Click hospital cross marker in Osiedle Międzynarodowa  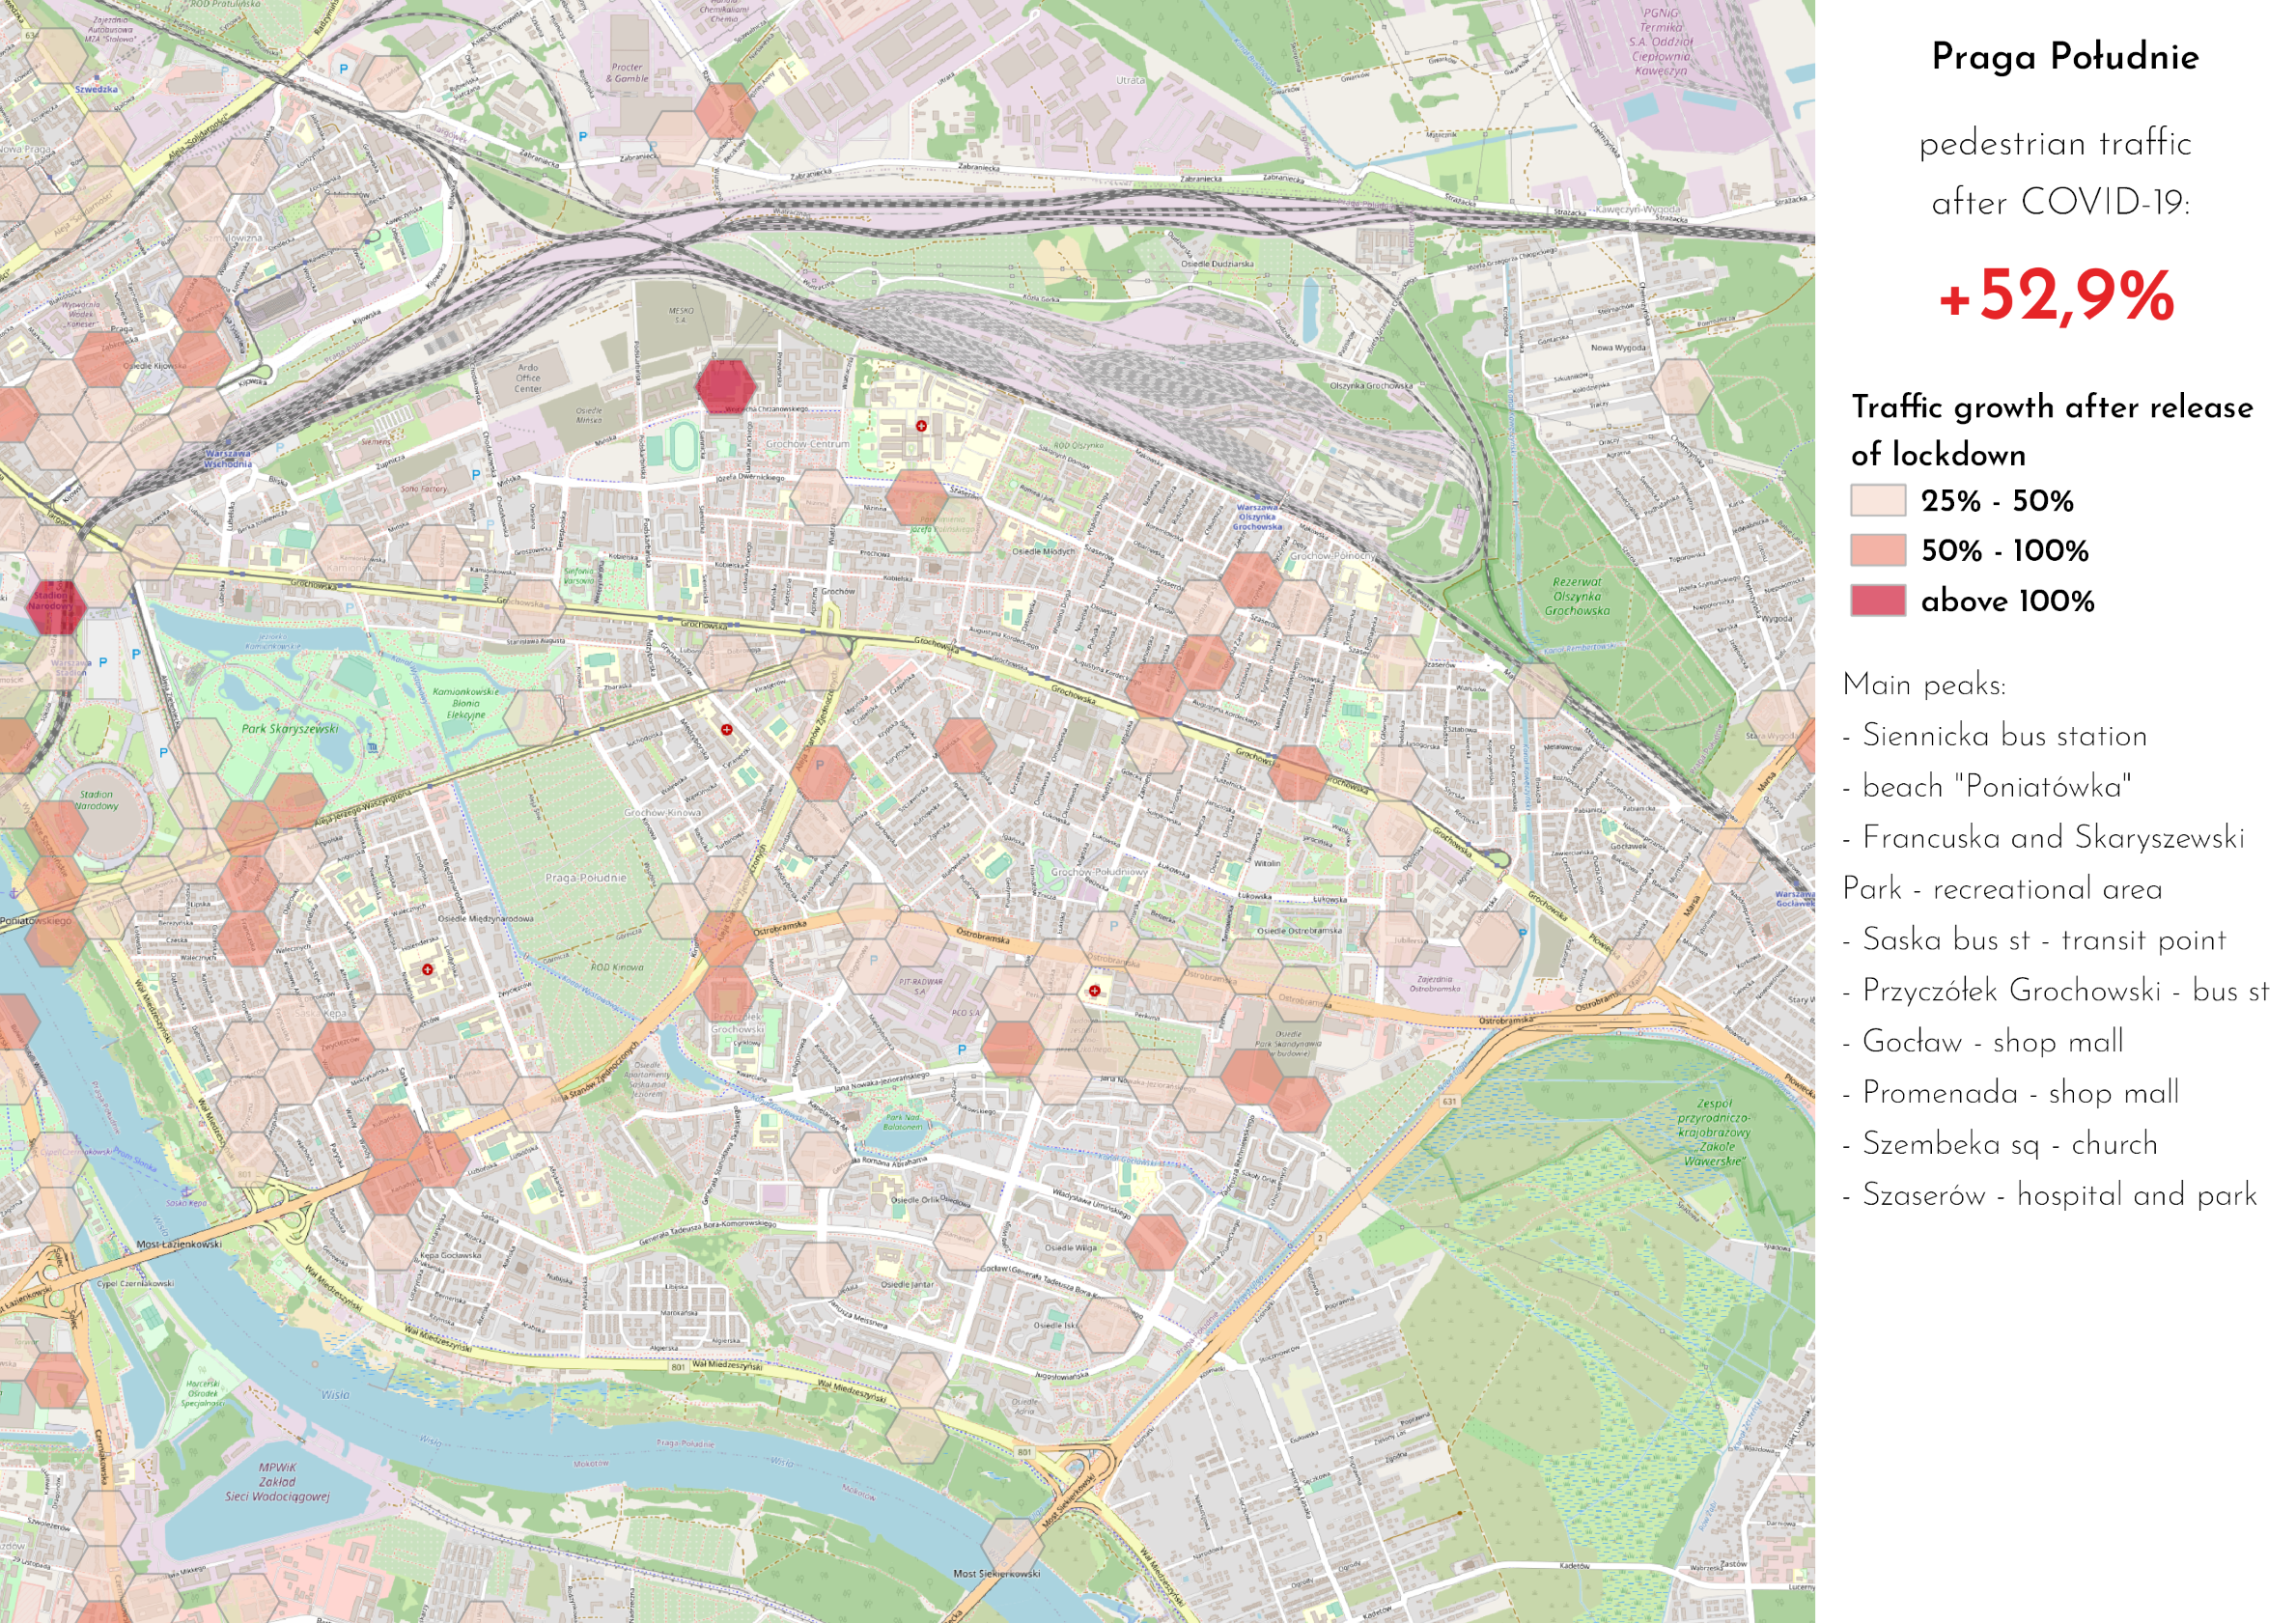tap(427, 969)
